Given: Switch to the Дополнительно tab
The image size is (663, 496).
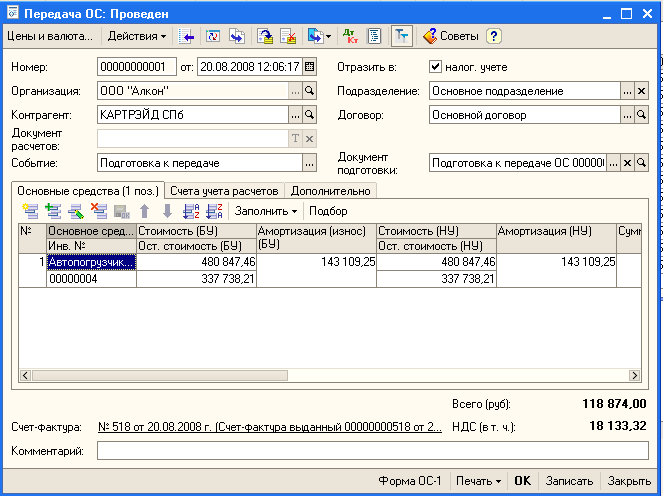Looking at the screenshot, I should (329, 190).
